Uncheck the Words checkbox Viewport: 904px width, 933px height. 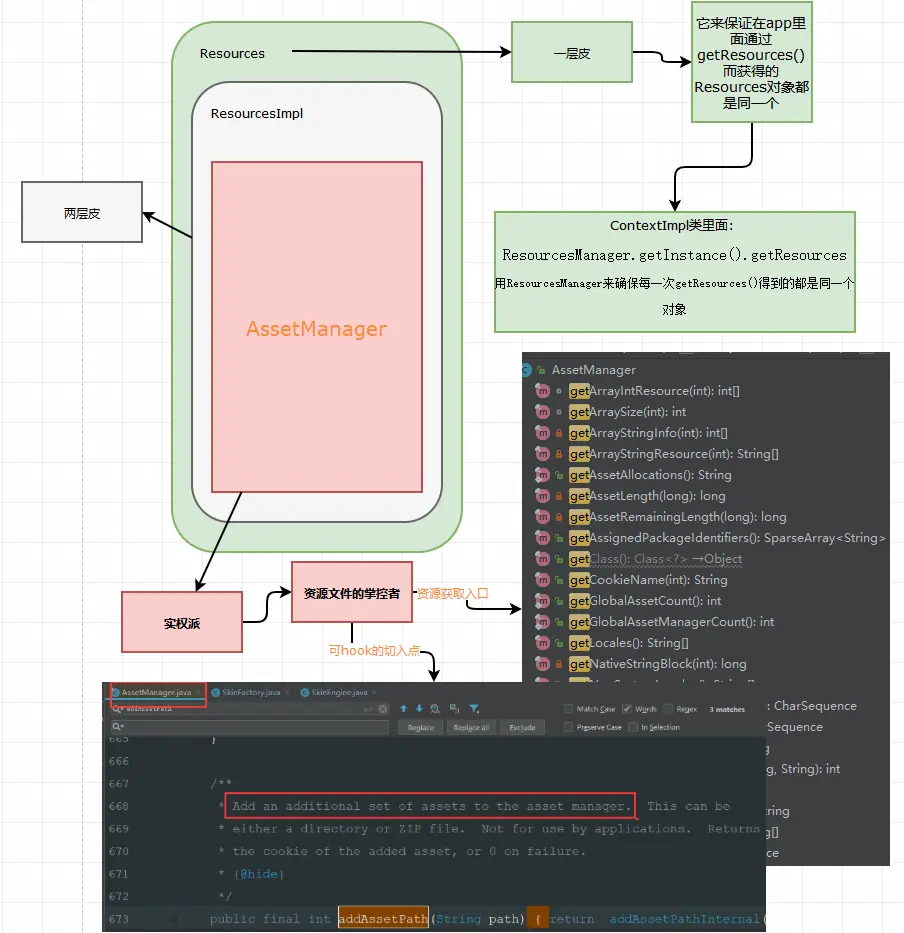coord(627,709)
